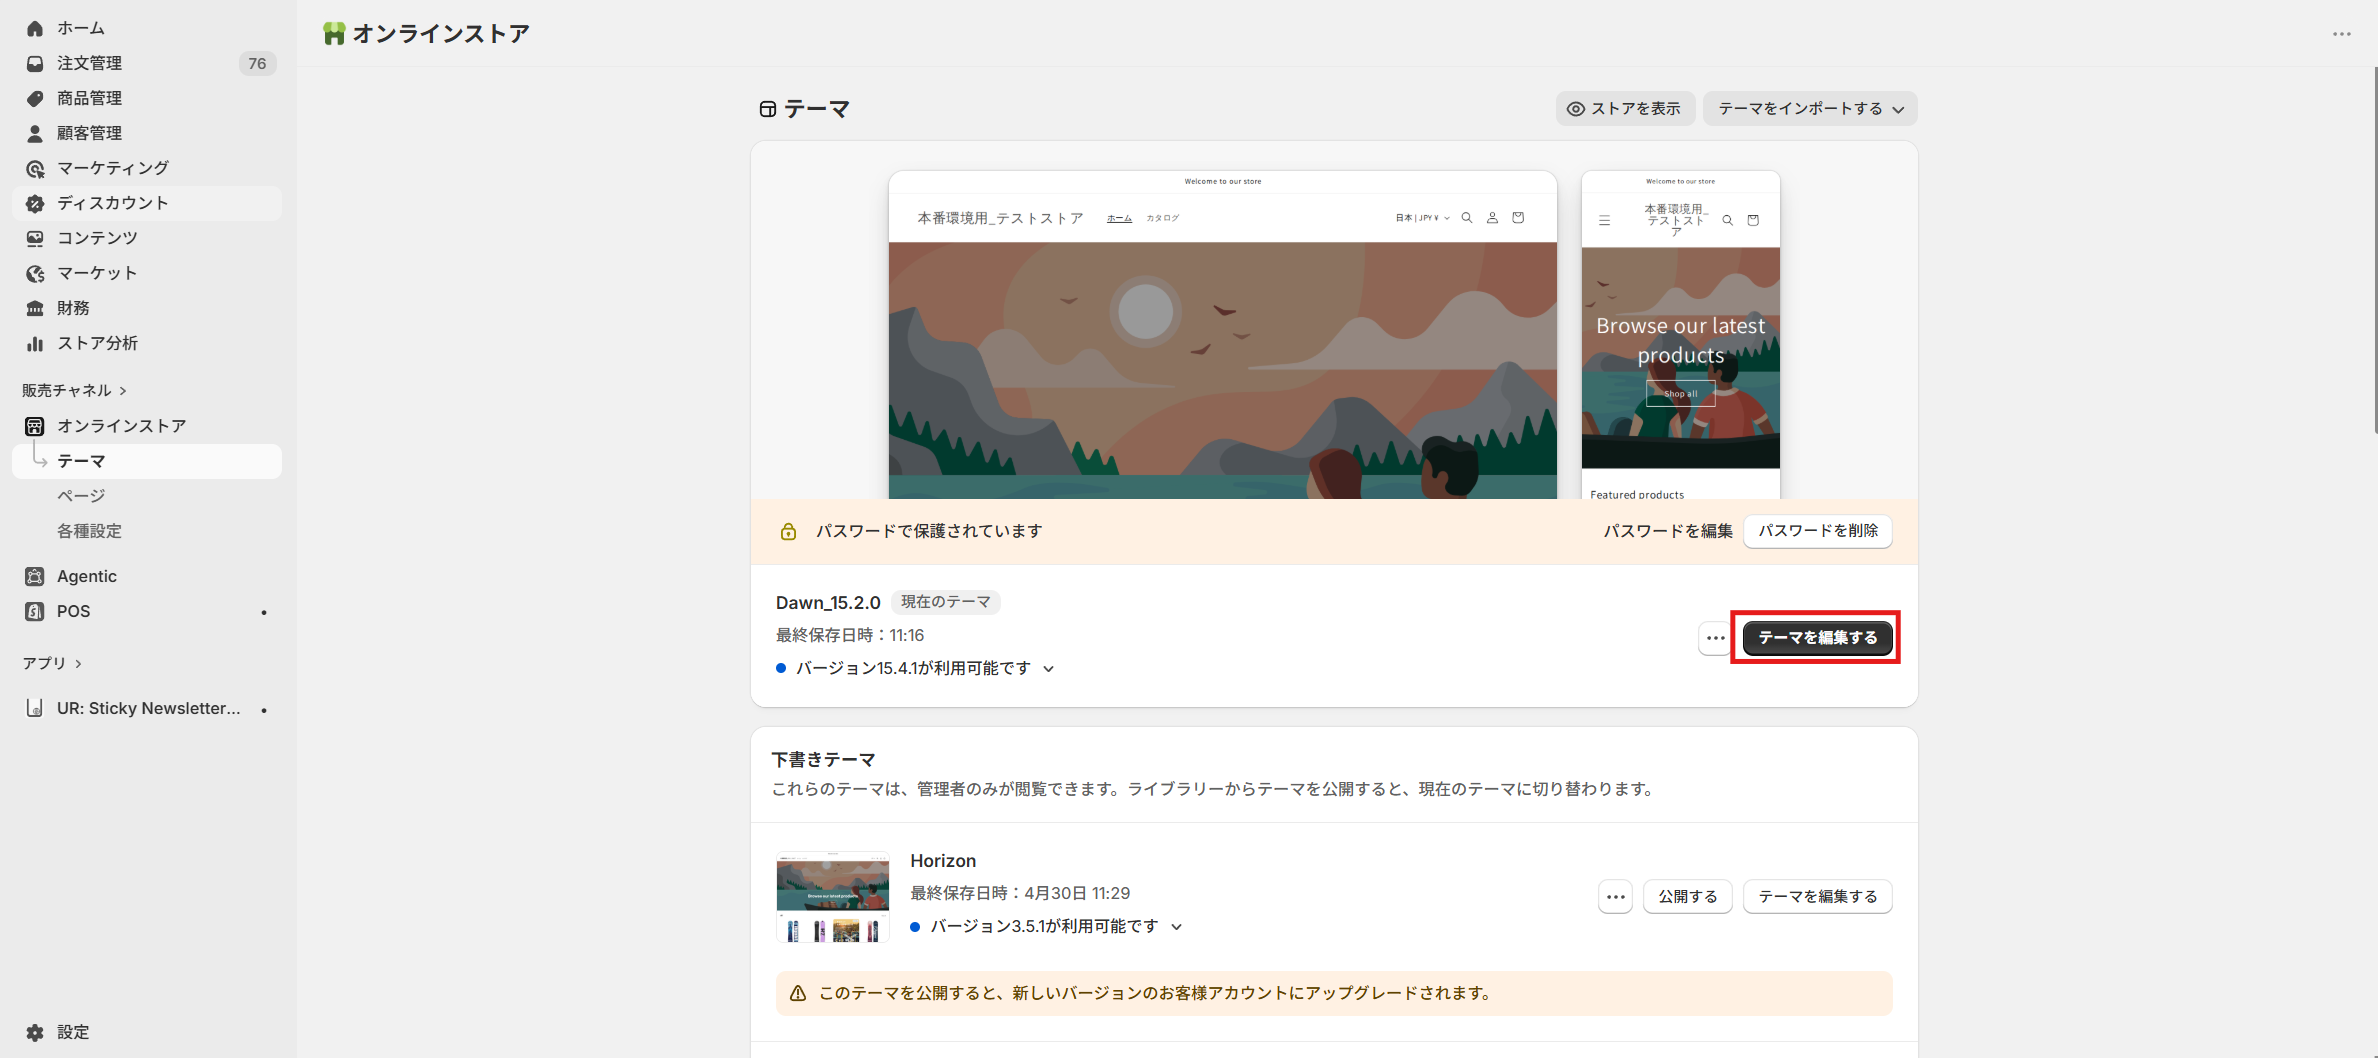This screenshot has width=2378, height=1058.
Task: Click the pin dot beside POS
Action: click(x=264, y=612)
